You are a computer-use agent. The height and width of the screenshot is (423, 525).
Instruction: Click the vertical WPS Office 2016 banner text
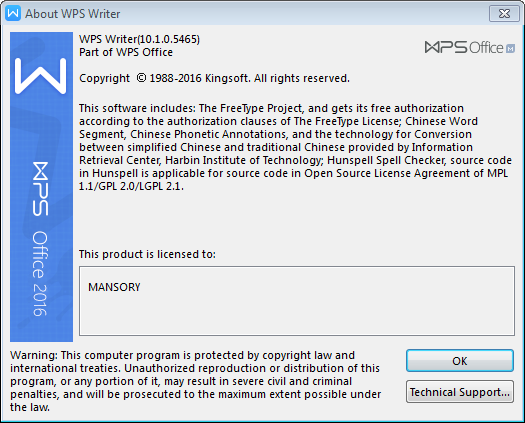point(40,239)
